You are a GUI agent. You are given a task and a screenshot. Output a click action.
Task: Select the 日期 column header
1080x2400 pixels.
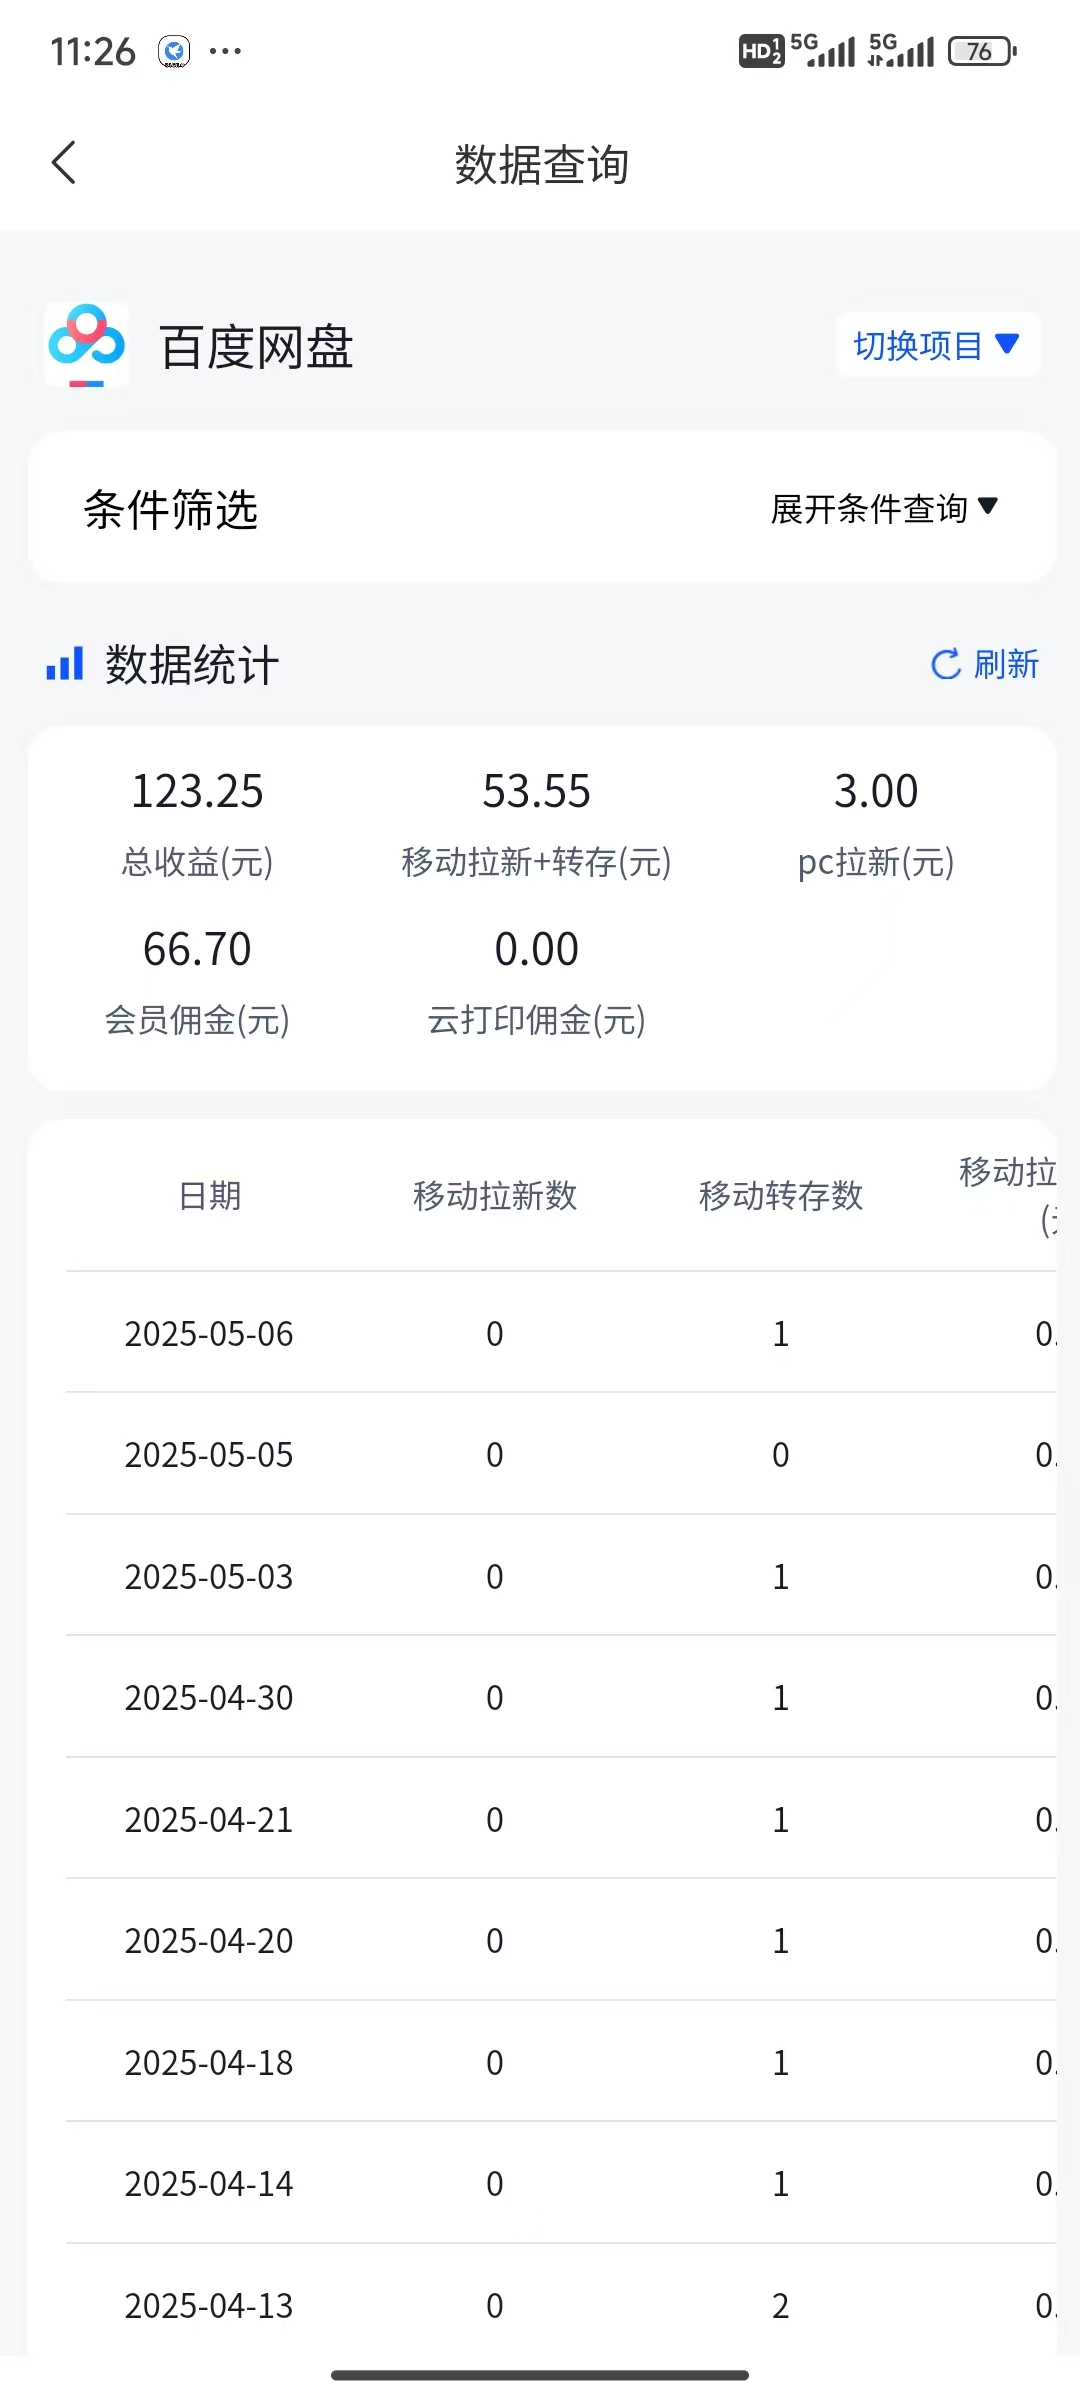(209, 1195)
